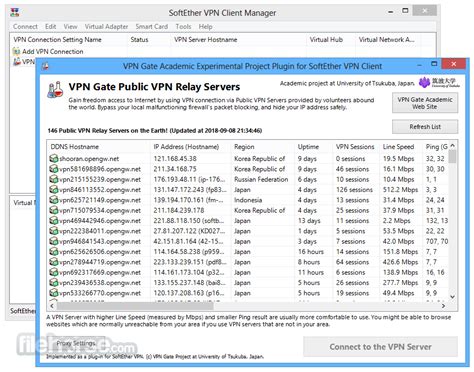Viewport: 474px width, 372px height.
Task: Click the Refresh List button
Action: (425, 127)
